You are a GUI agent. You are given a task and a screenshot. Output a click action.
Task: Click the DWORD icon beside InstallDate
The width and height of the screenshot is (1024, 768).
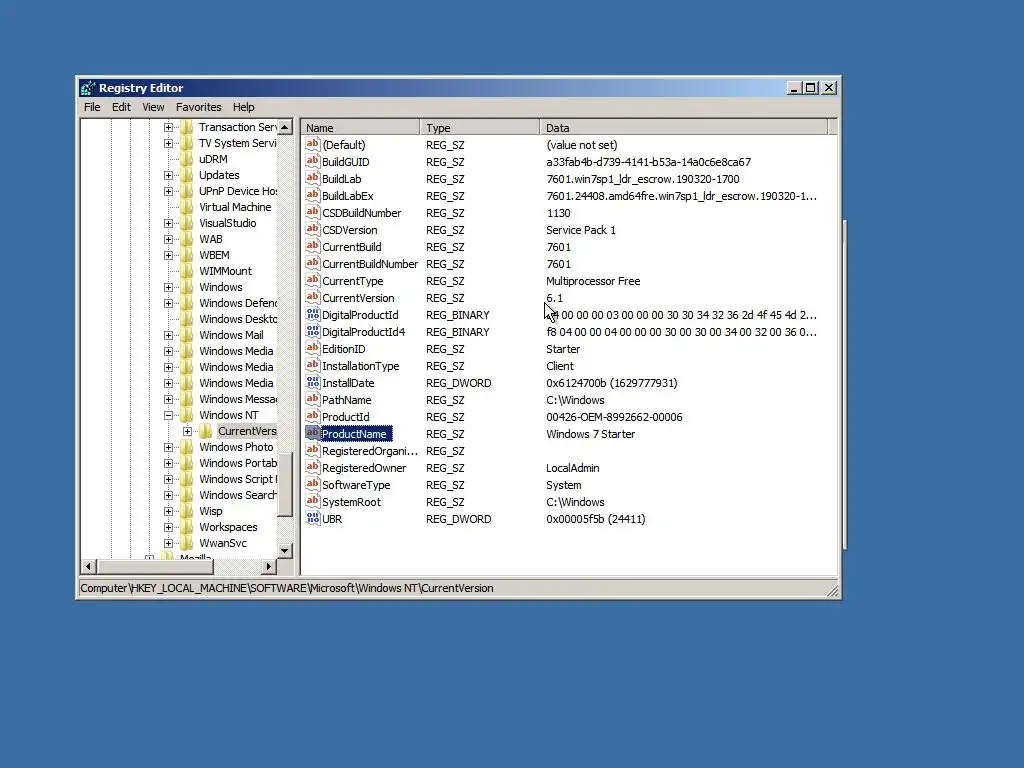(x=313, y=382)
